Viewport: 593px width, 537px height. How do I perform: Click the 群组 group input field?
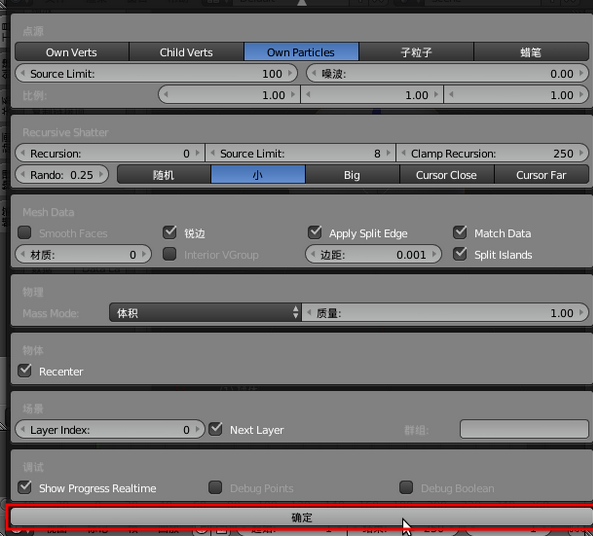[x=524, y=429]
